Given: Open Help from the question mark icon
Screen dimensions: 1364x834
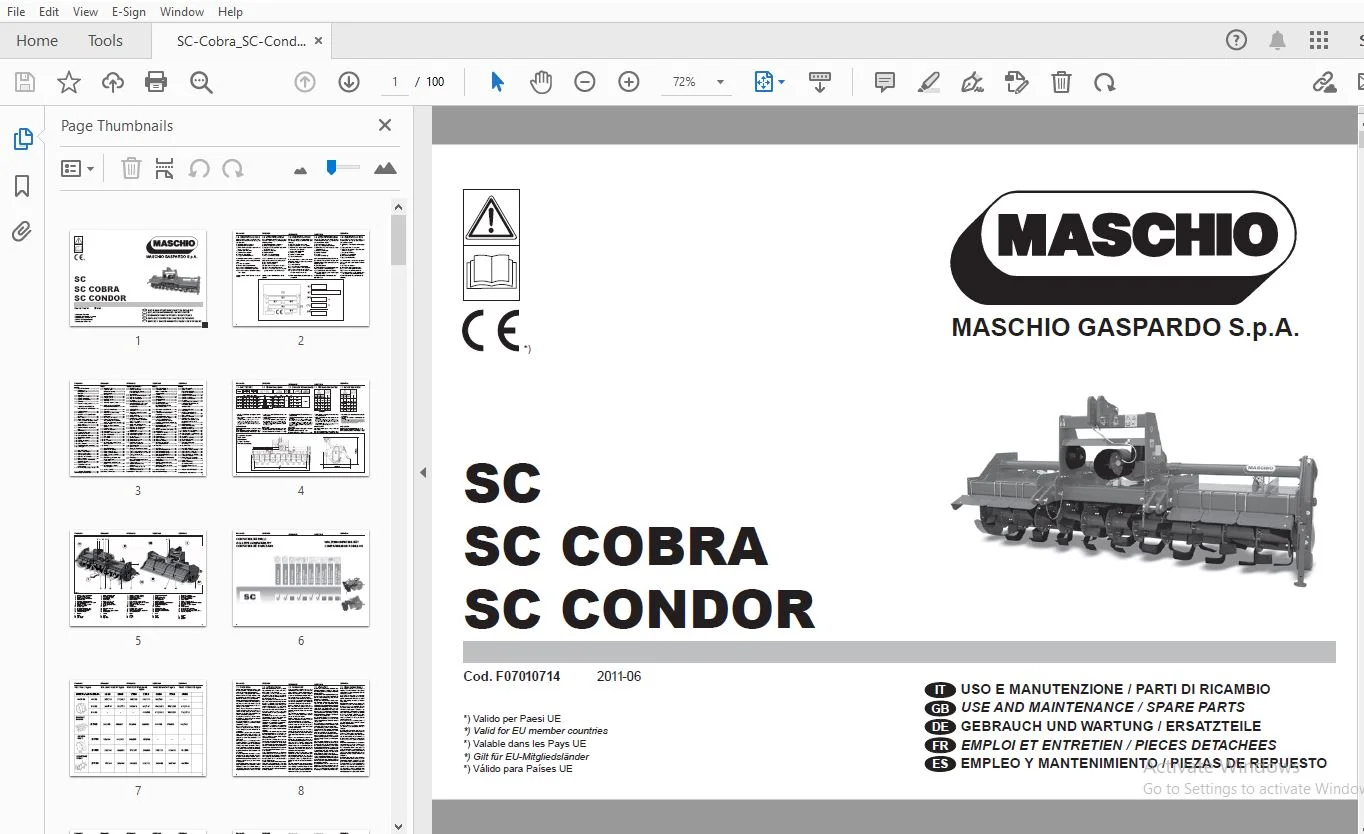Looking at the screenshot, I should coord(1237,41).
